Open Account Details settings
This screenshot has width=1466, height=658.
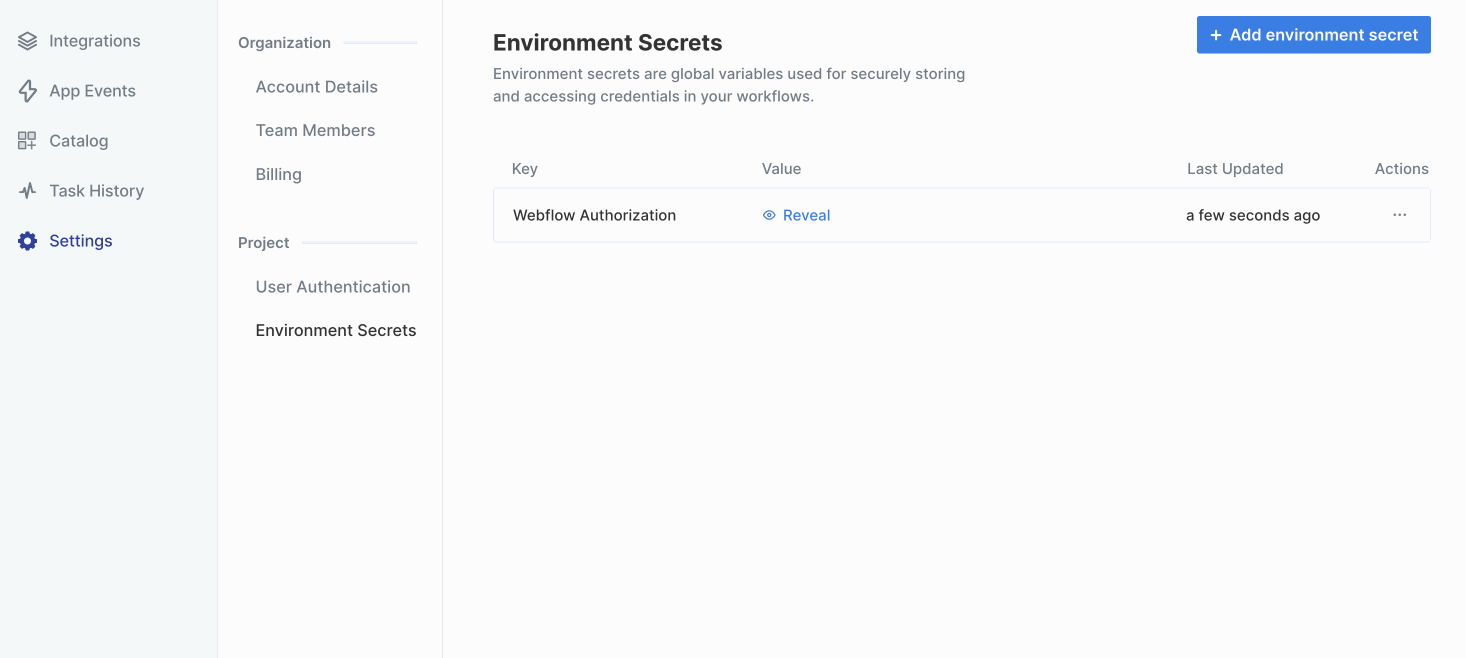(x=317, y=87)
